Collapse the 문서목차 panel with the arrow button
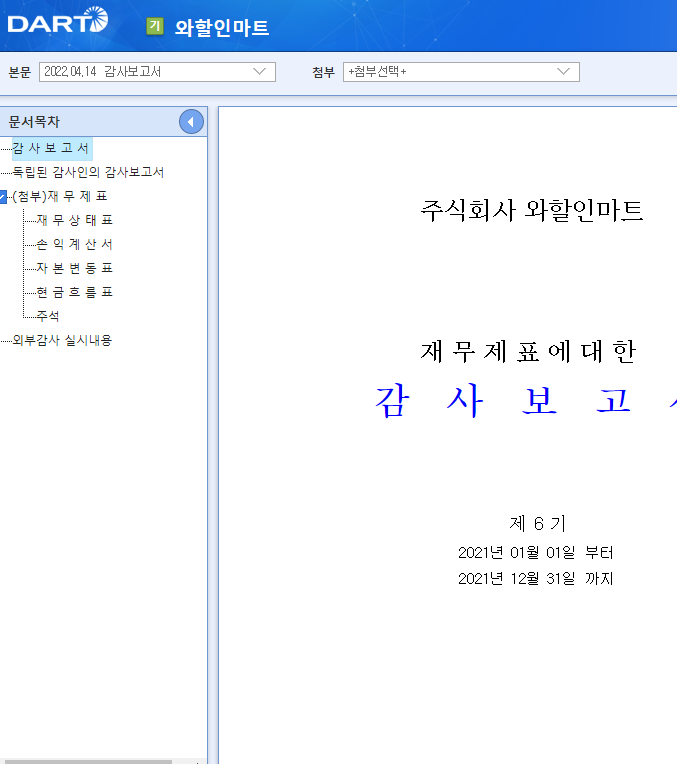This screenshot has height=764, width=677. (191, 122)
